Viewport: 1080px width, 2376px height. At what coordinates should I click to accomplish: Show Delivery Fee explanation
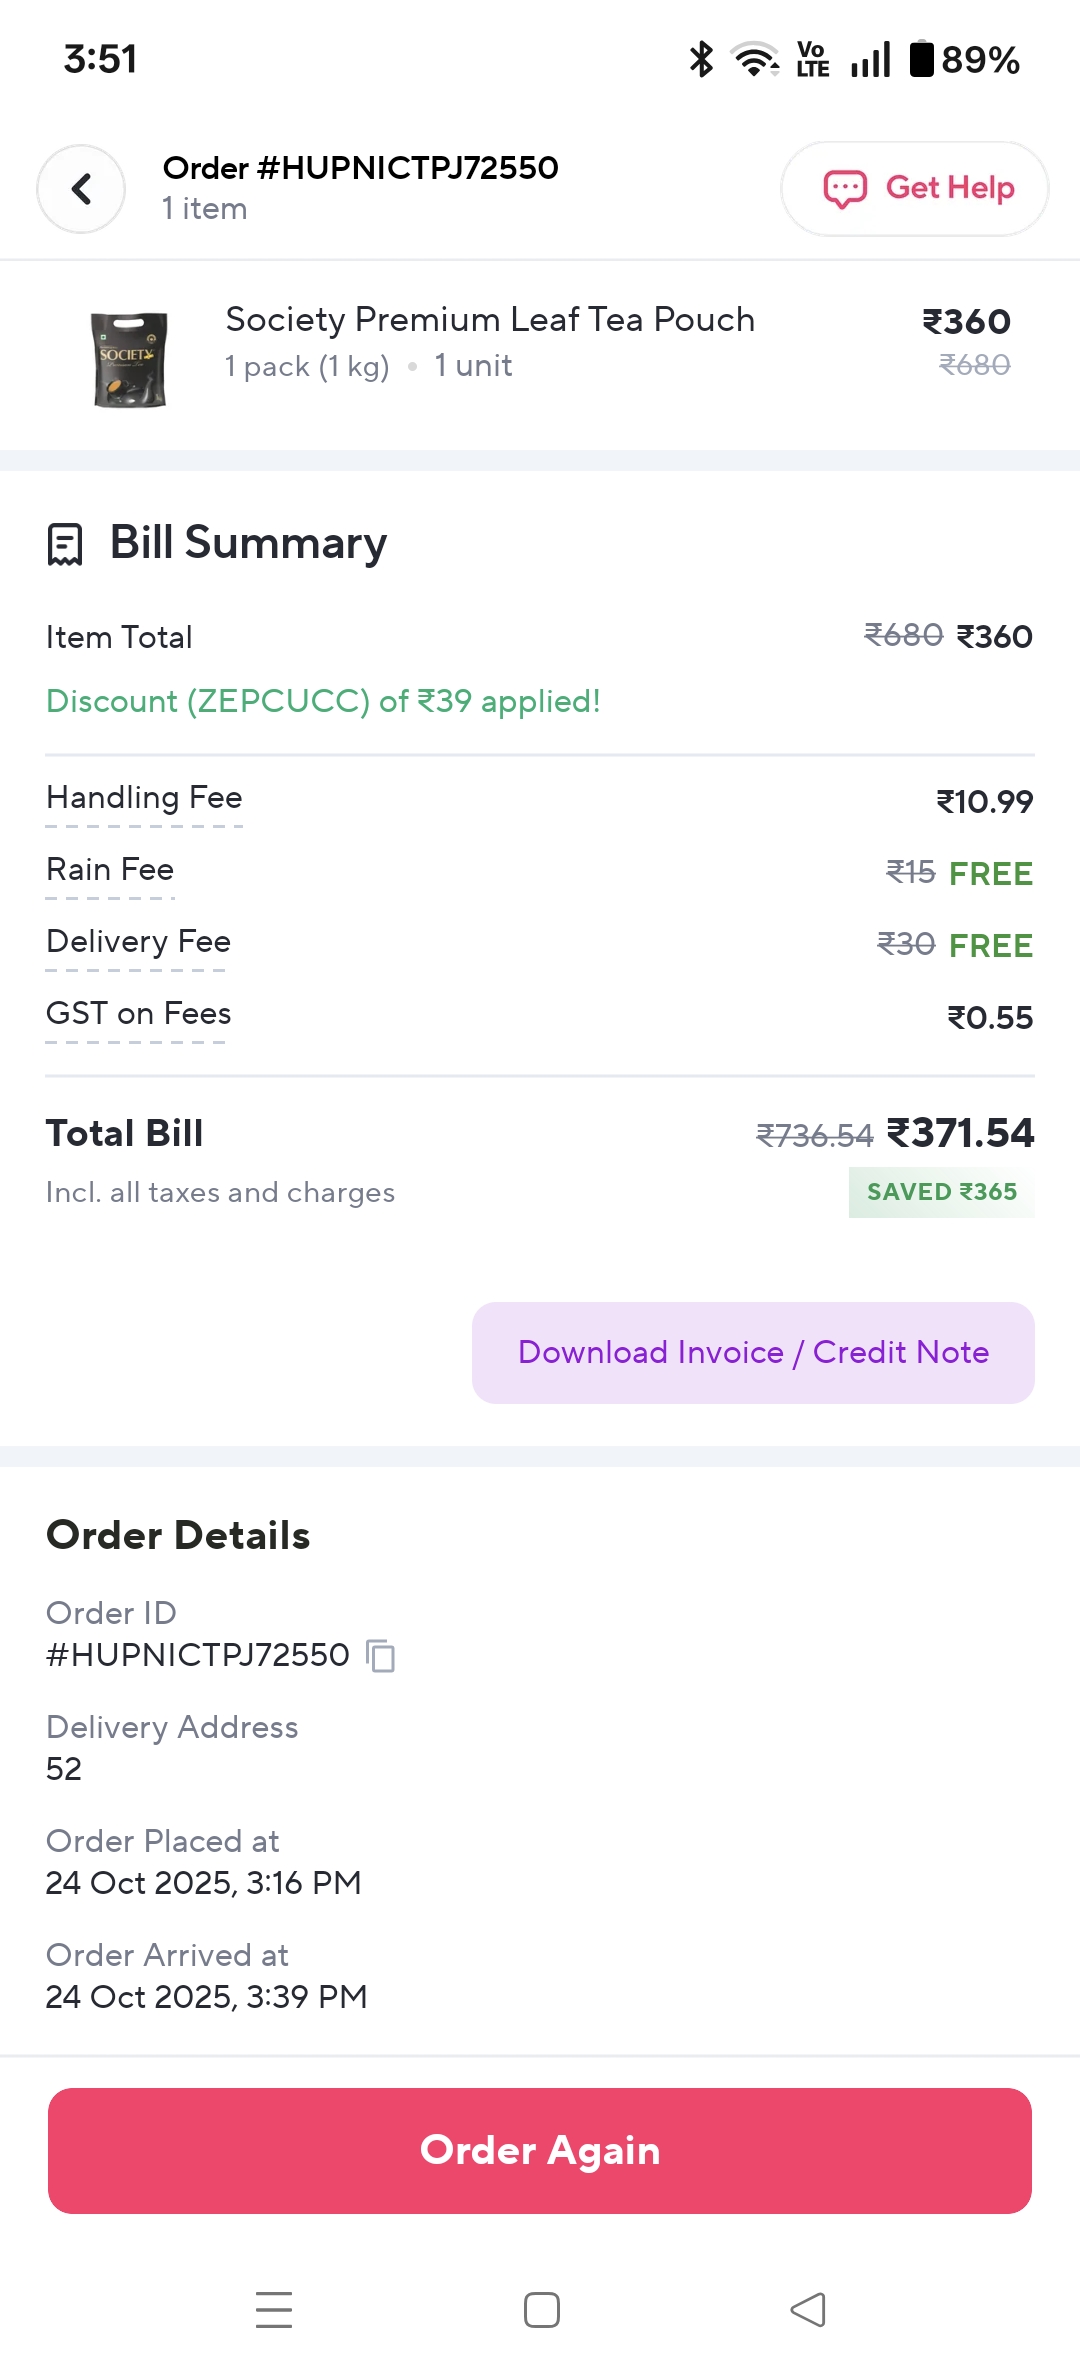(138, 942)
